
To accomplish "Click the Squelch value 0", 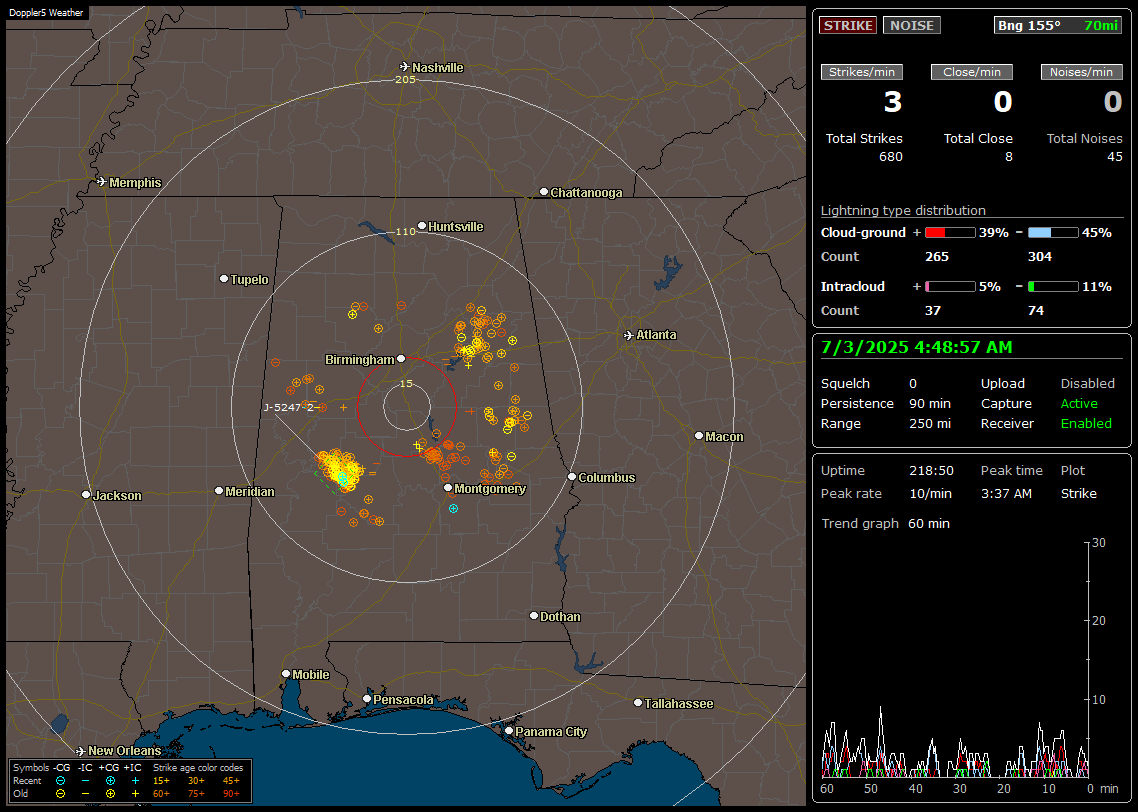I will click(912, 384).
